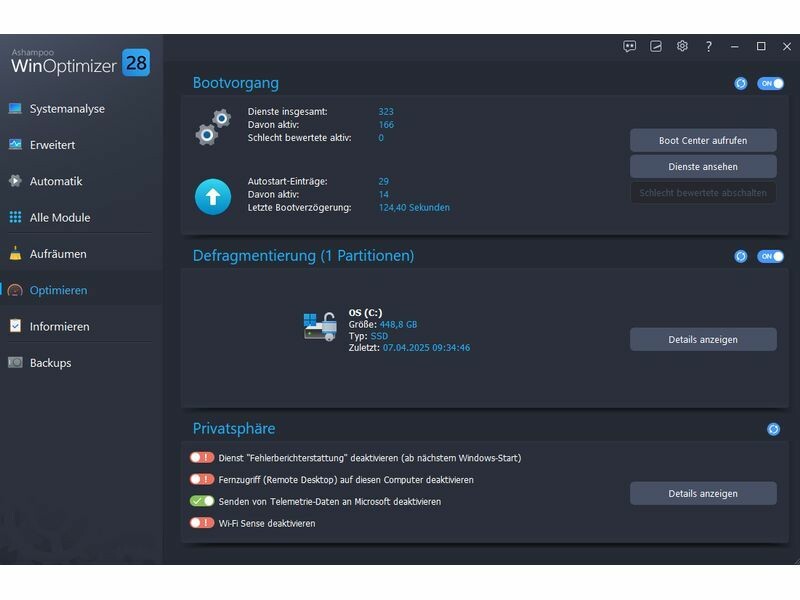Open help with the question mark icon
800x600 pixels.
click(x=709, y=46)
